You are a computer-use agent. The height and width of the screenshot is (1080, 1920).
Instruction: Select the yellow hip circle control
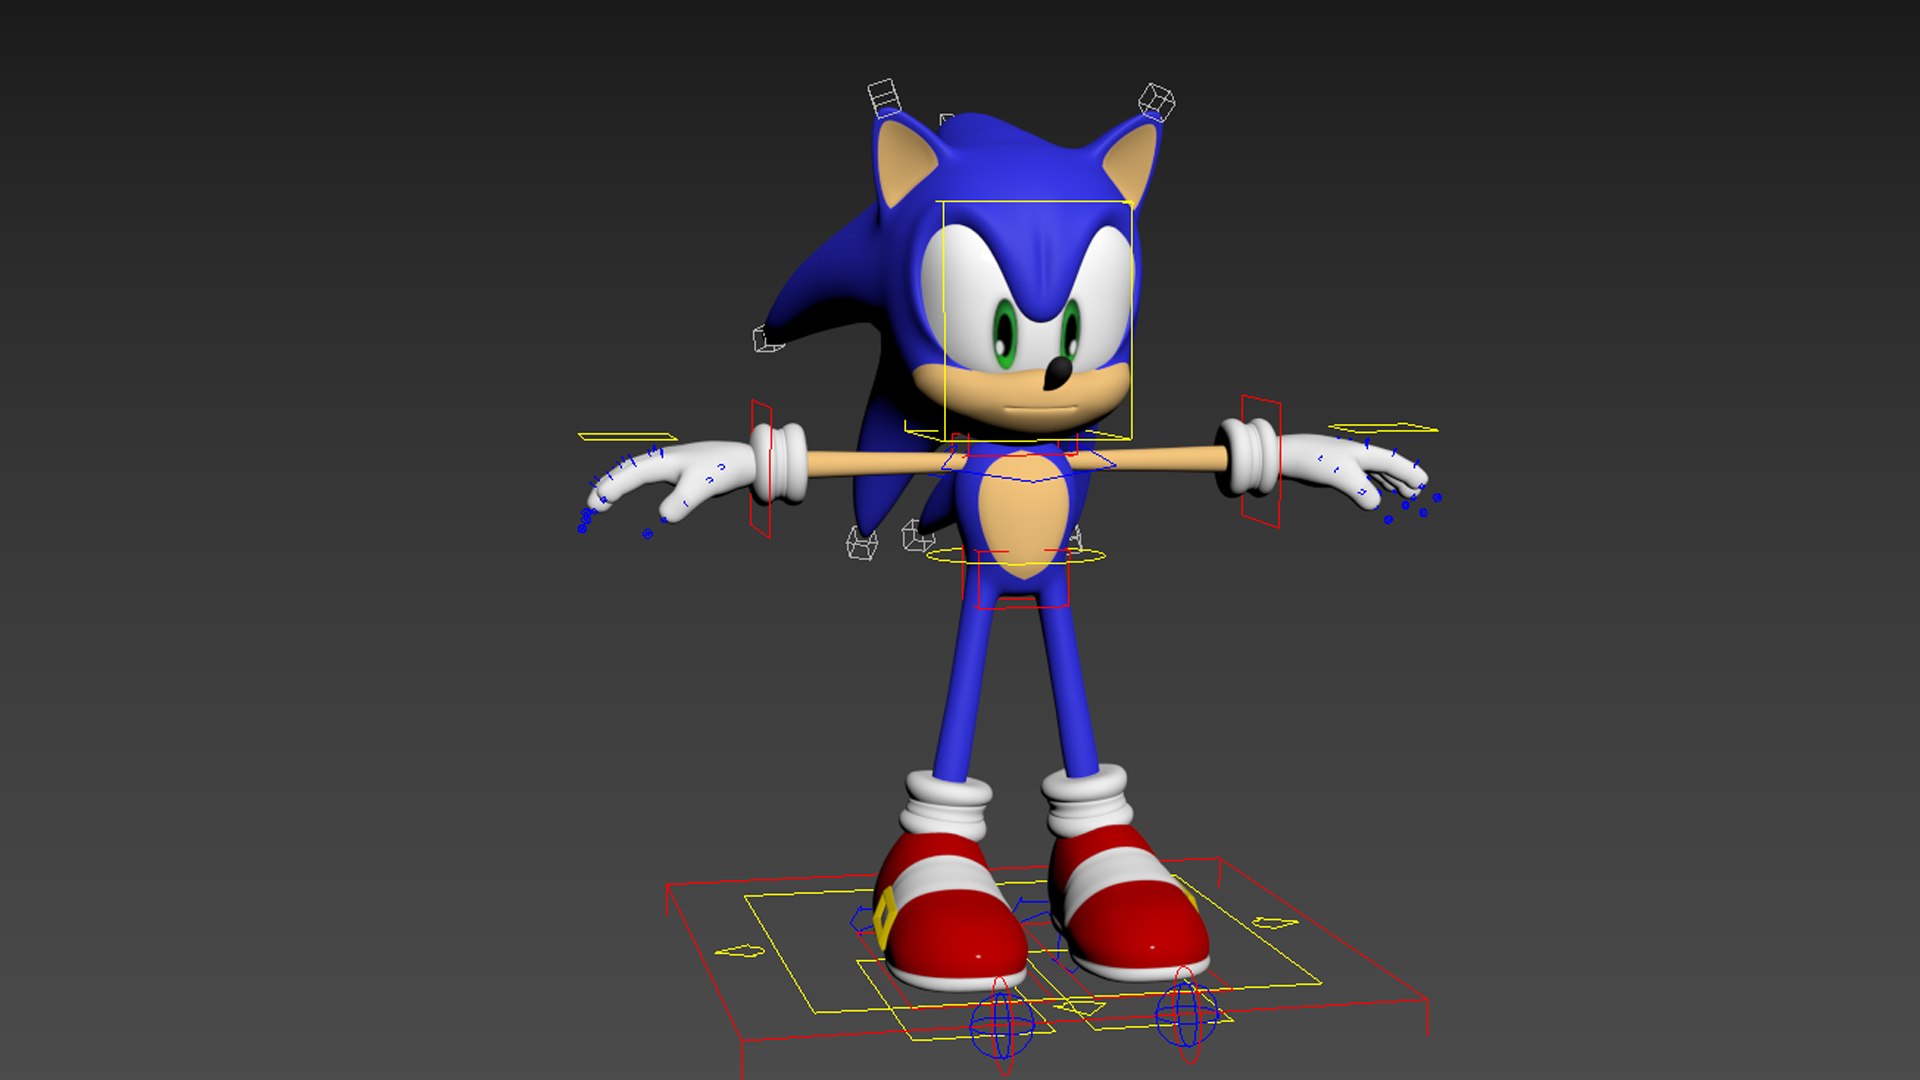pos(1016,556)
